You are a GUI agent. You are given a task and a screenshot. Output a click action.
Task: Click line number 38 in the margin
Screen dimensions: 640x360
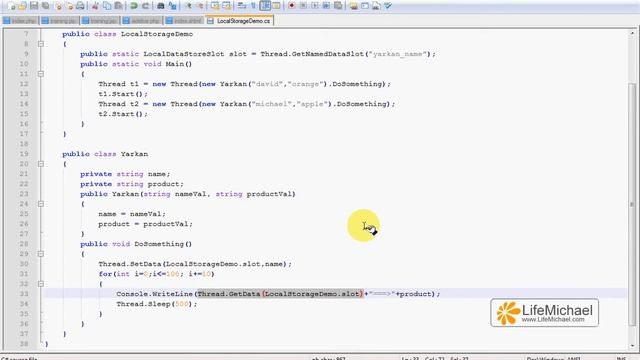24,344
